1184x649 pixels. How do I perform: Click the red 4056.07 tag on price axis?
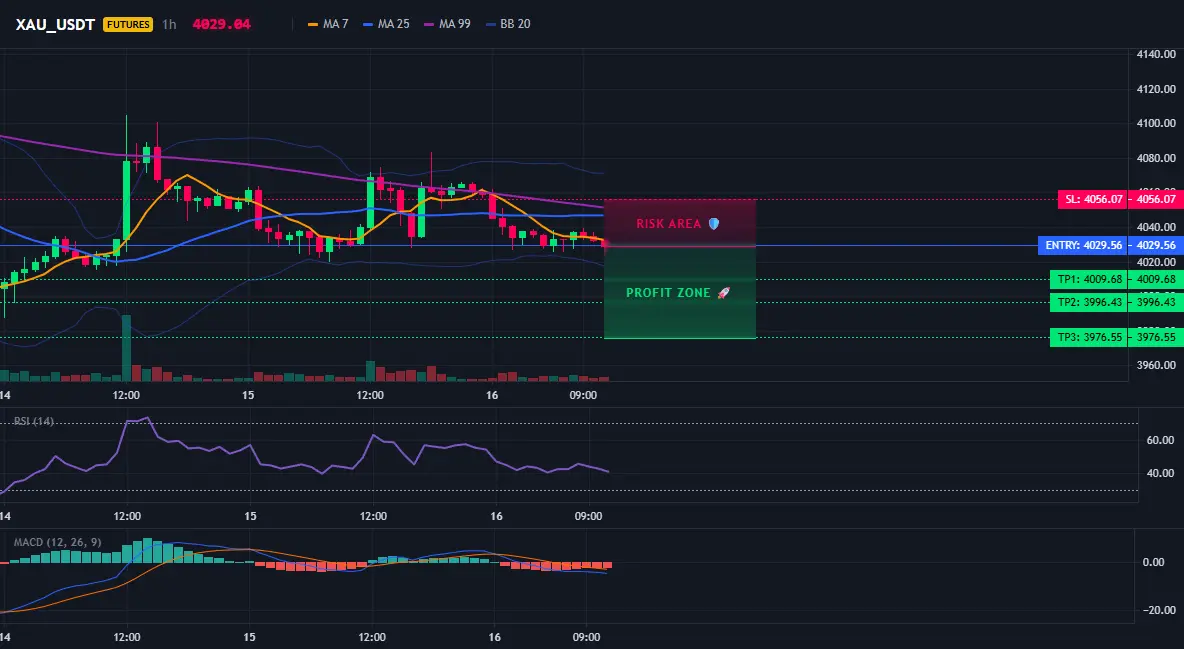click(x=1155, y=199)
